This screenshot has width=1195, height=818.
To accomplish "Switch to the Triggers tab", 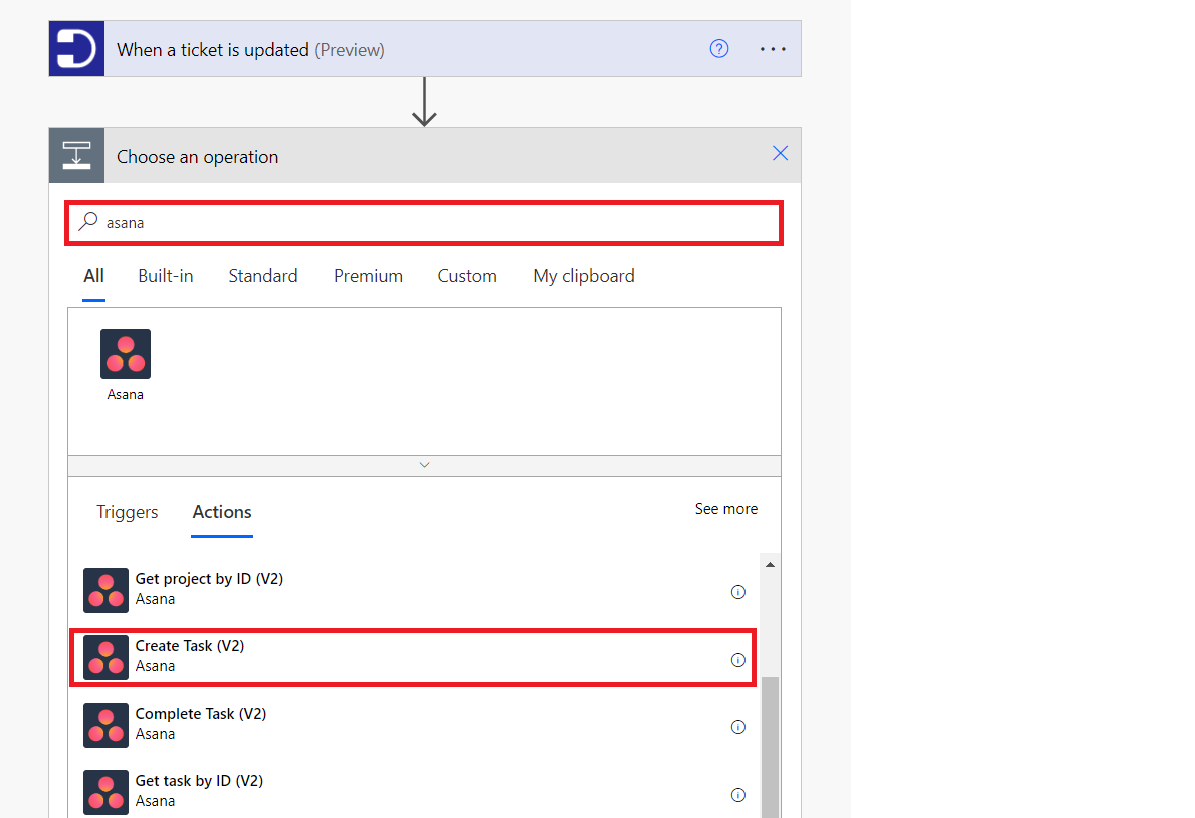I will click(127, 512).
